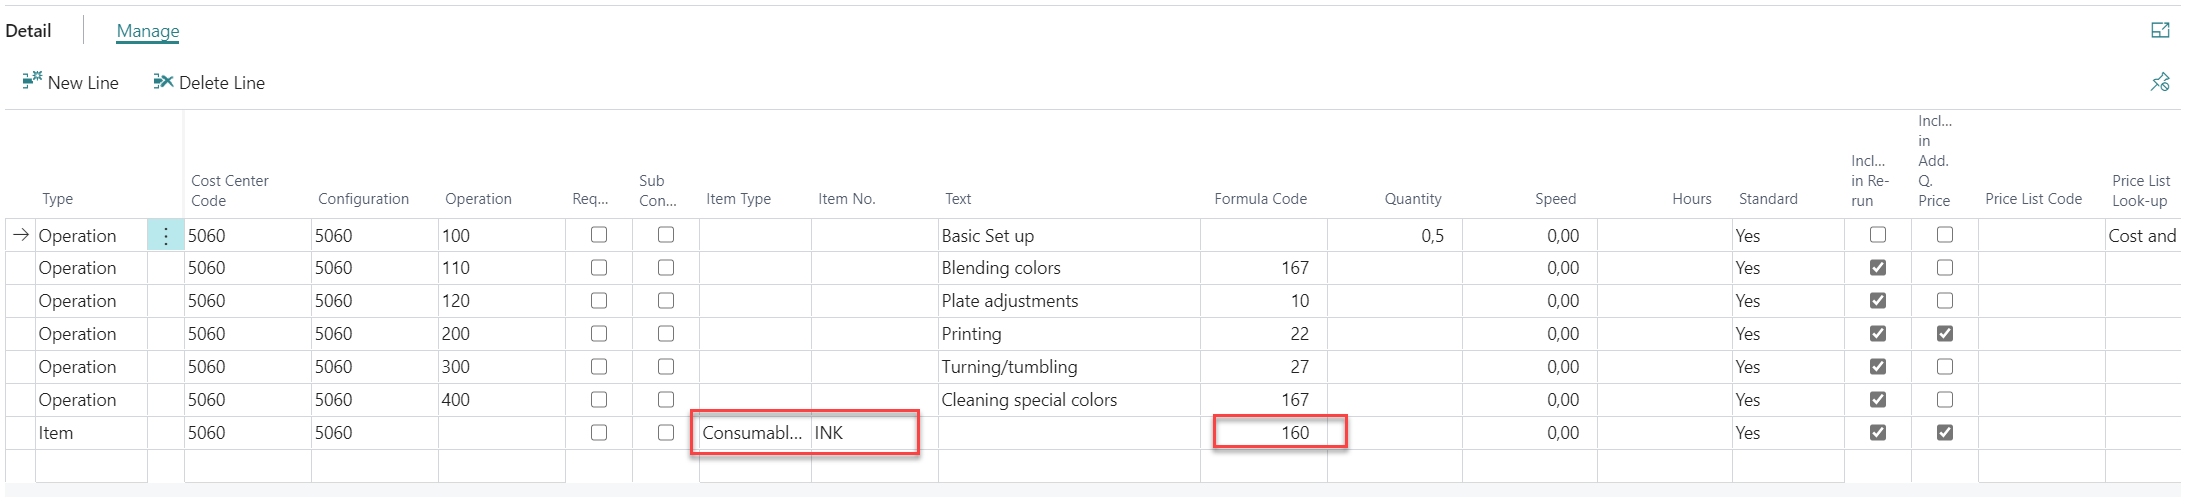The height and width of the screenshot is (497, 2198).
Task: Select the row arrow on Basic Set up
Action: (x=21, y=235)
